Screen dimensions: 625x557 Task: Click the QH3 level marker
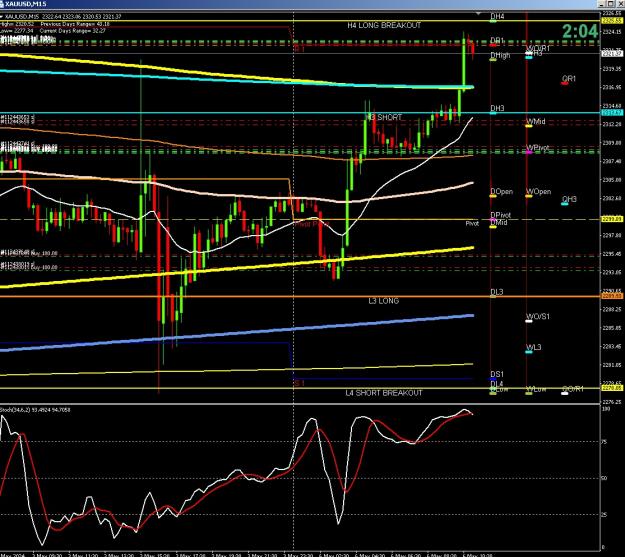click(569, 199)
